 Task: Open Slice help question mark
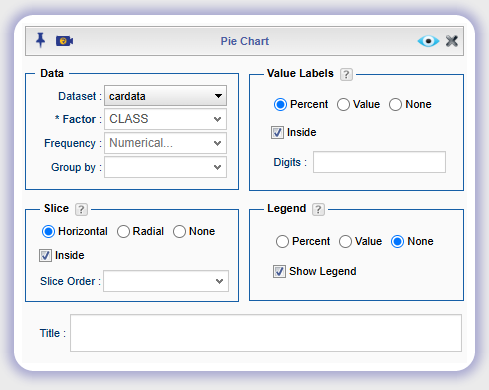[x=81, y=210]
